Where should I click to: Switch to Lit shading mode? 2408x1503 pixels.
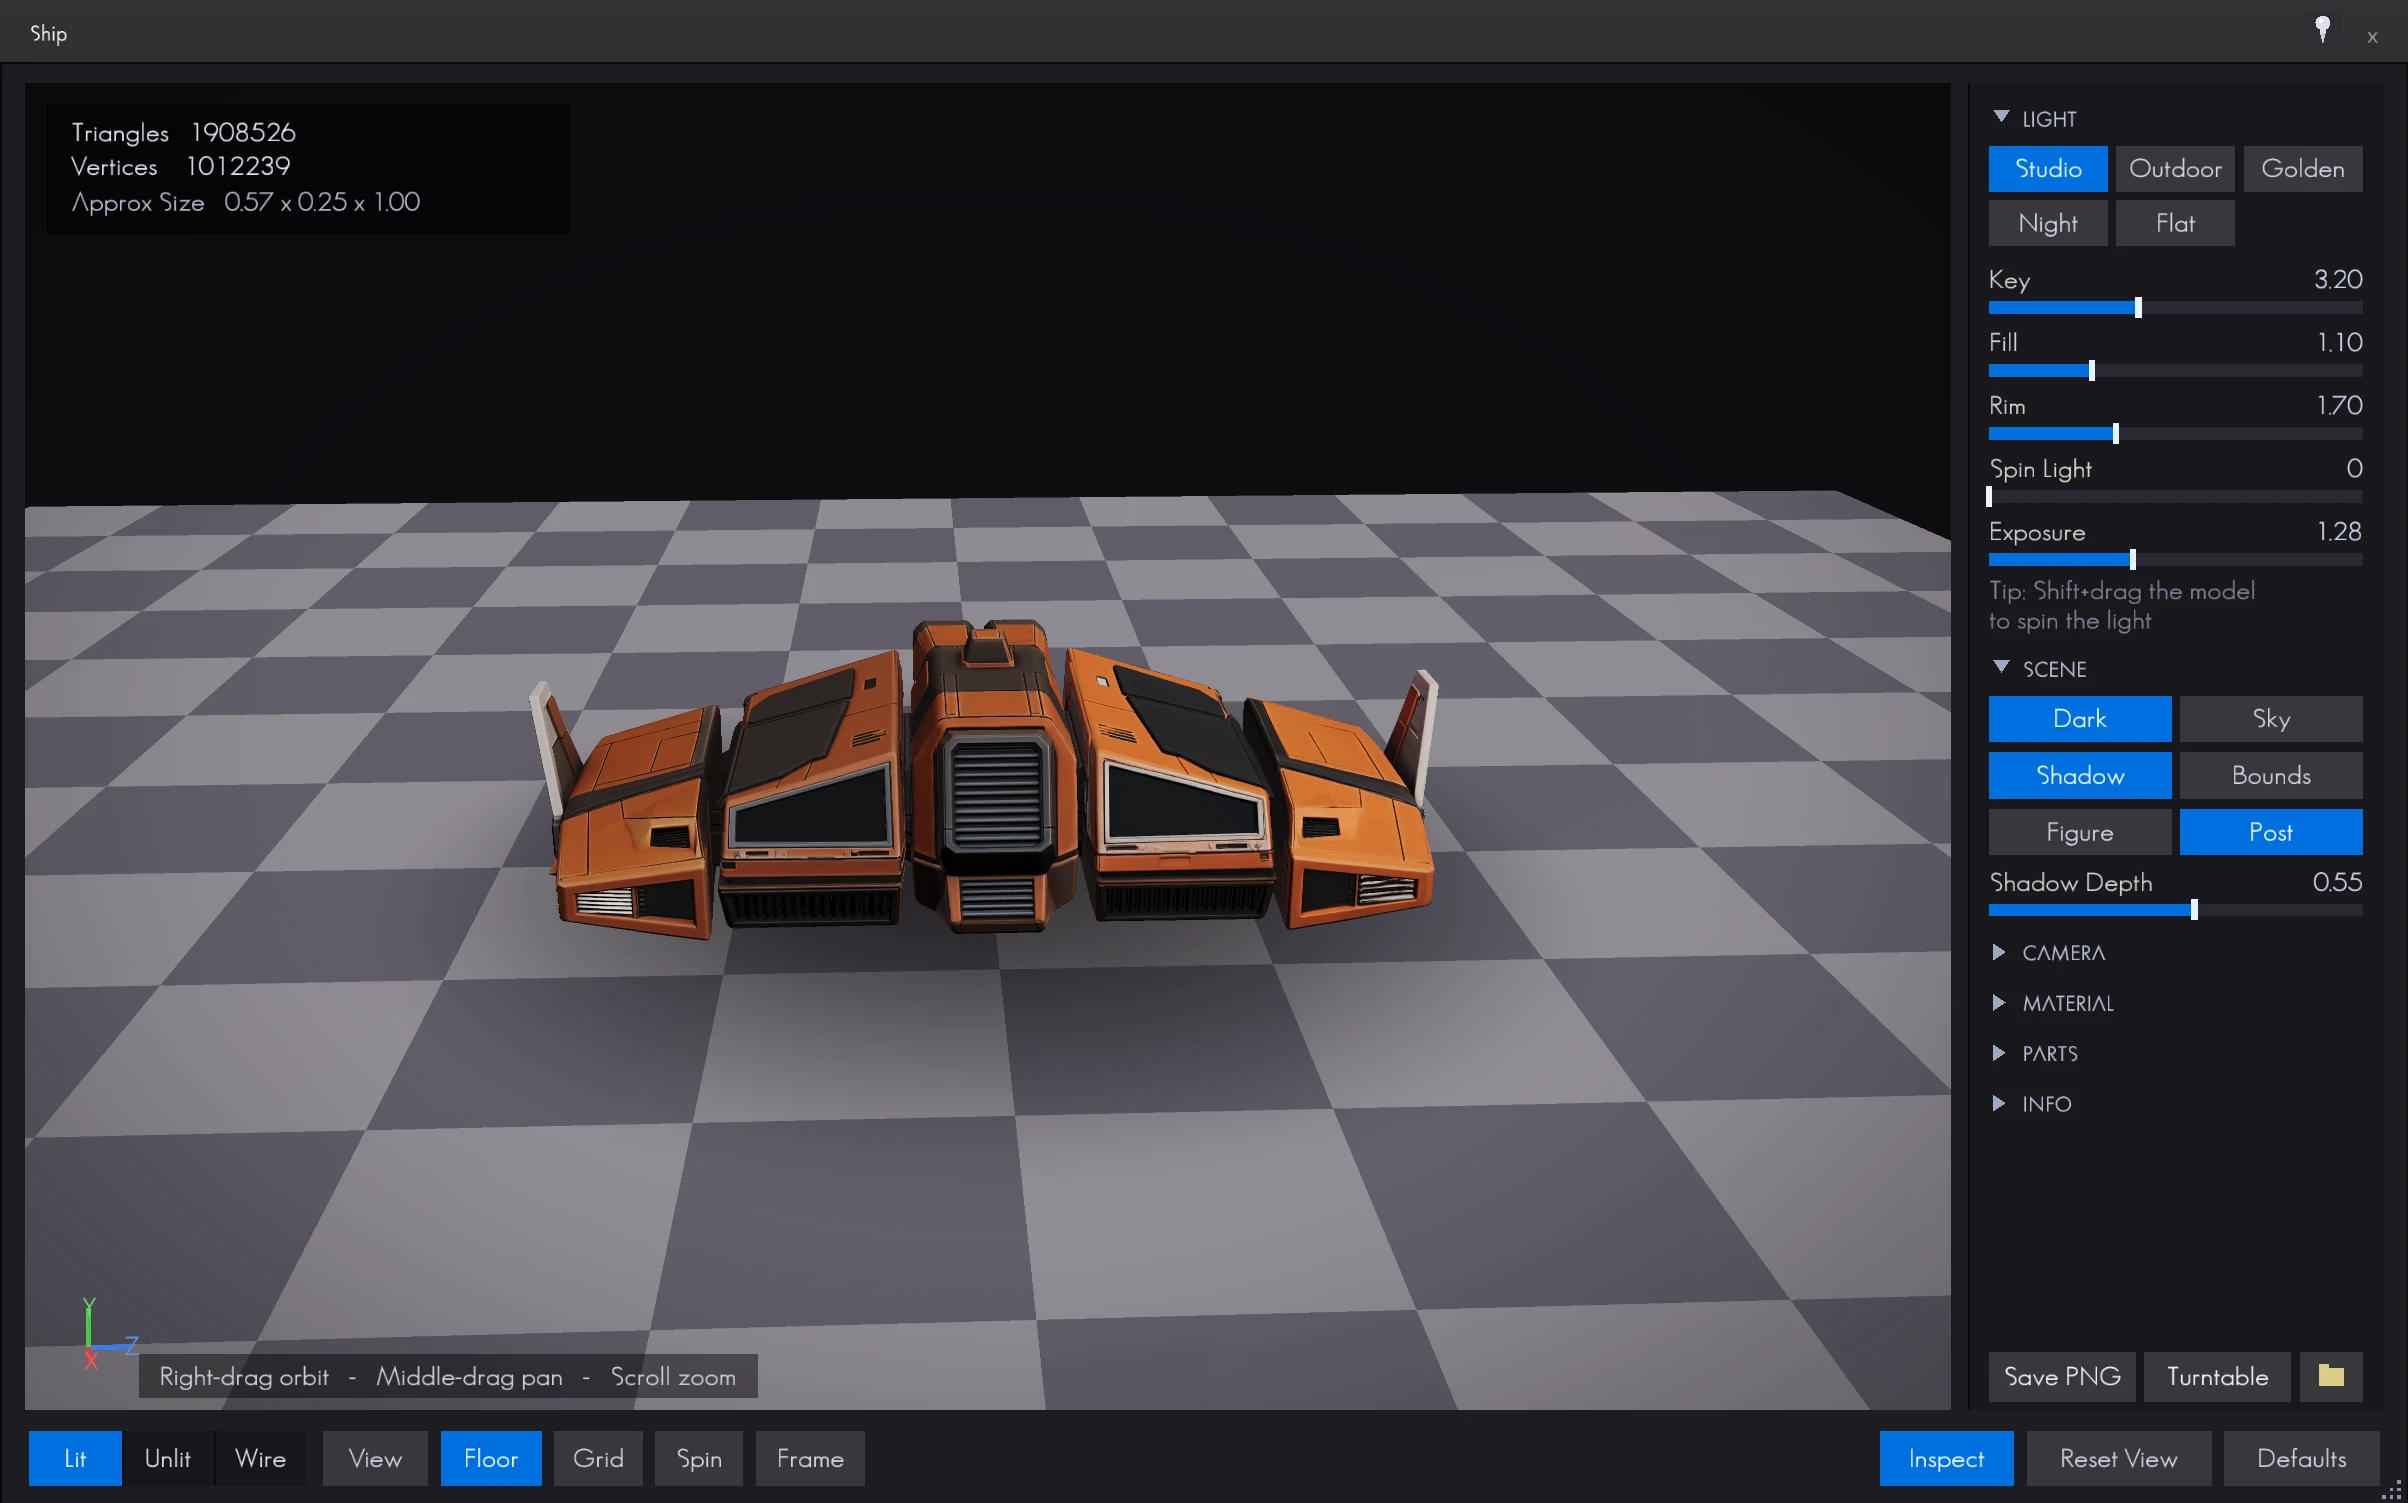(75, 1458)
